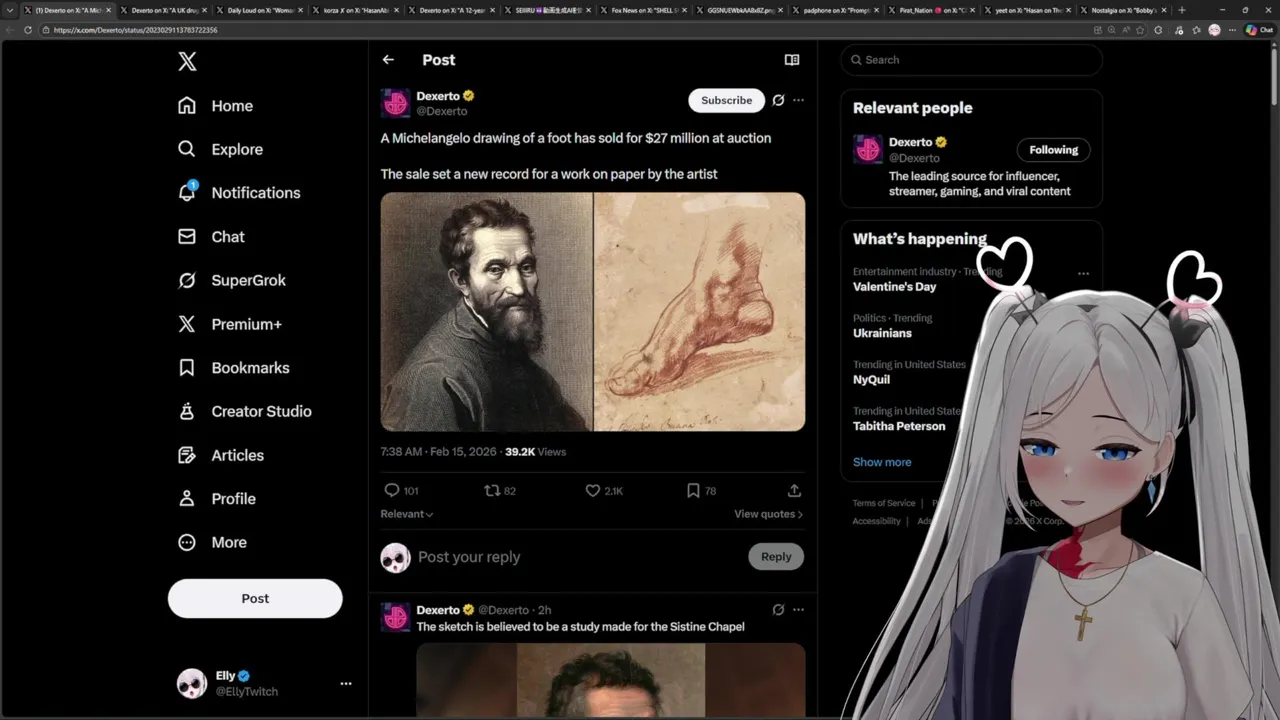
Task: Open account options dots beside Elly
Action: [346, 684]
